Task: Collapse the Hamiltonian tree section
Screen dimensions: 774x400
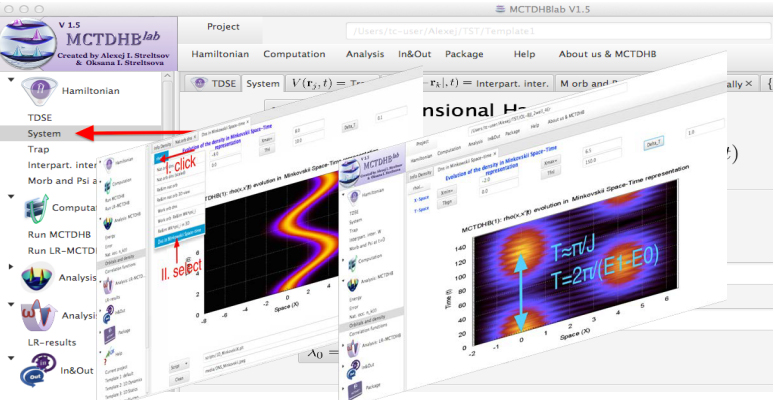Action: 11,80
